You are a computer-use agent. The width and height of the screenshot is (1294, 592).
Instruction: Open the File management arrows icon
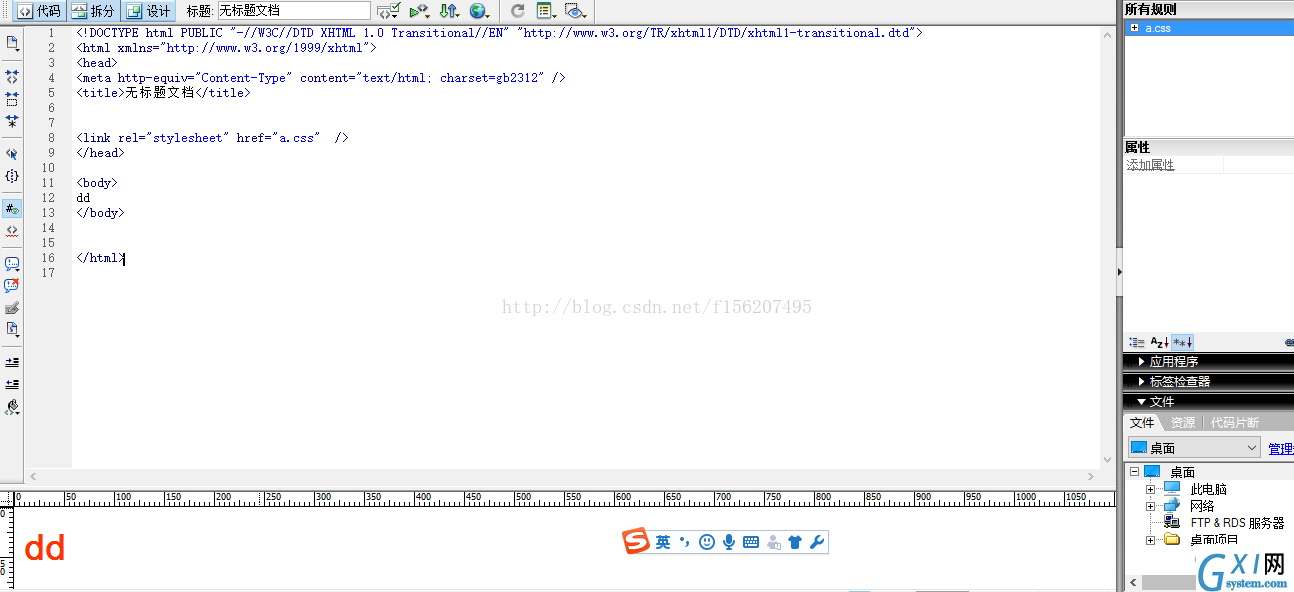tap(449, 11)
